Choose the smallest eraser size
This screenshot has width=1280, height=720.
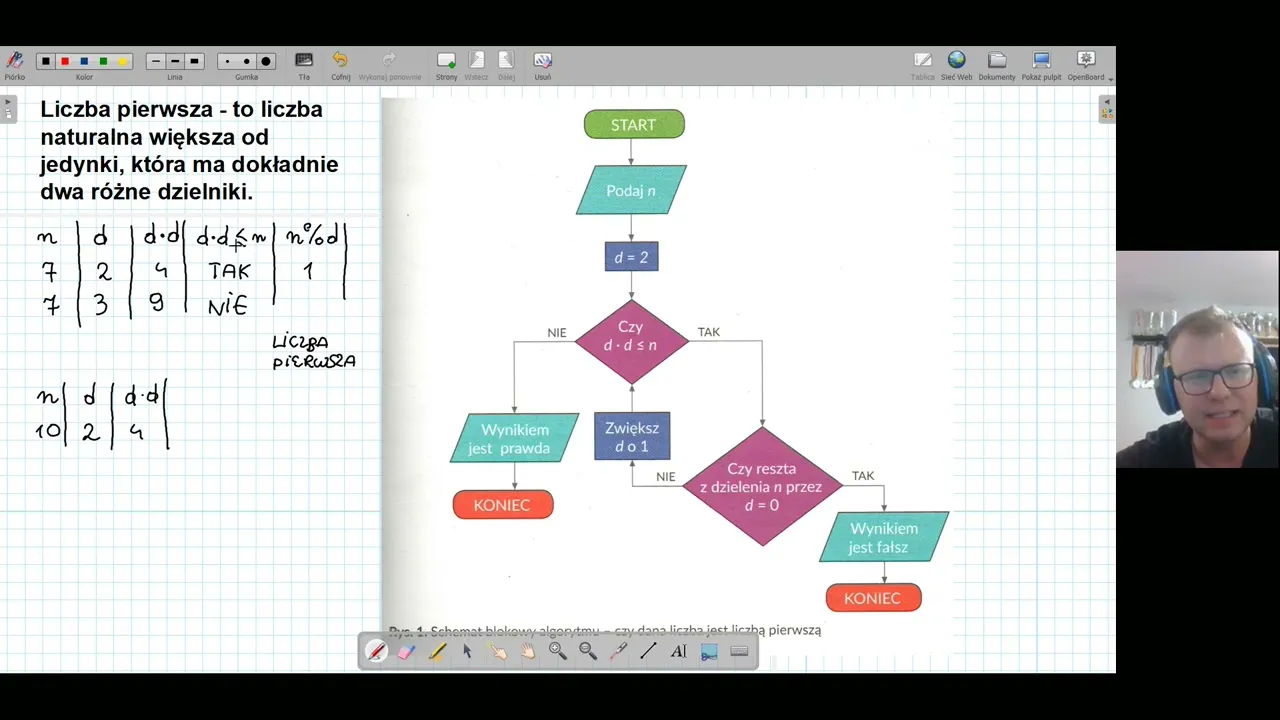tap(227, 62)
